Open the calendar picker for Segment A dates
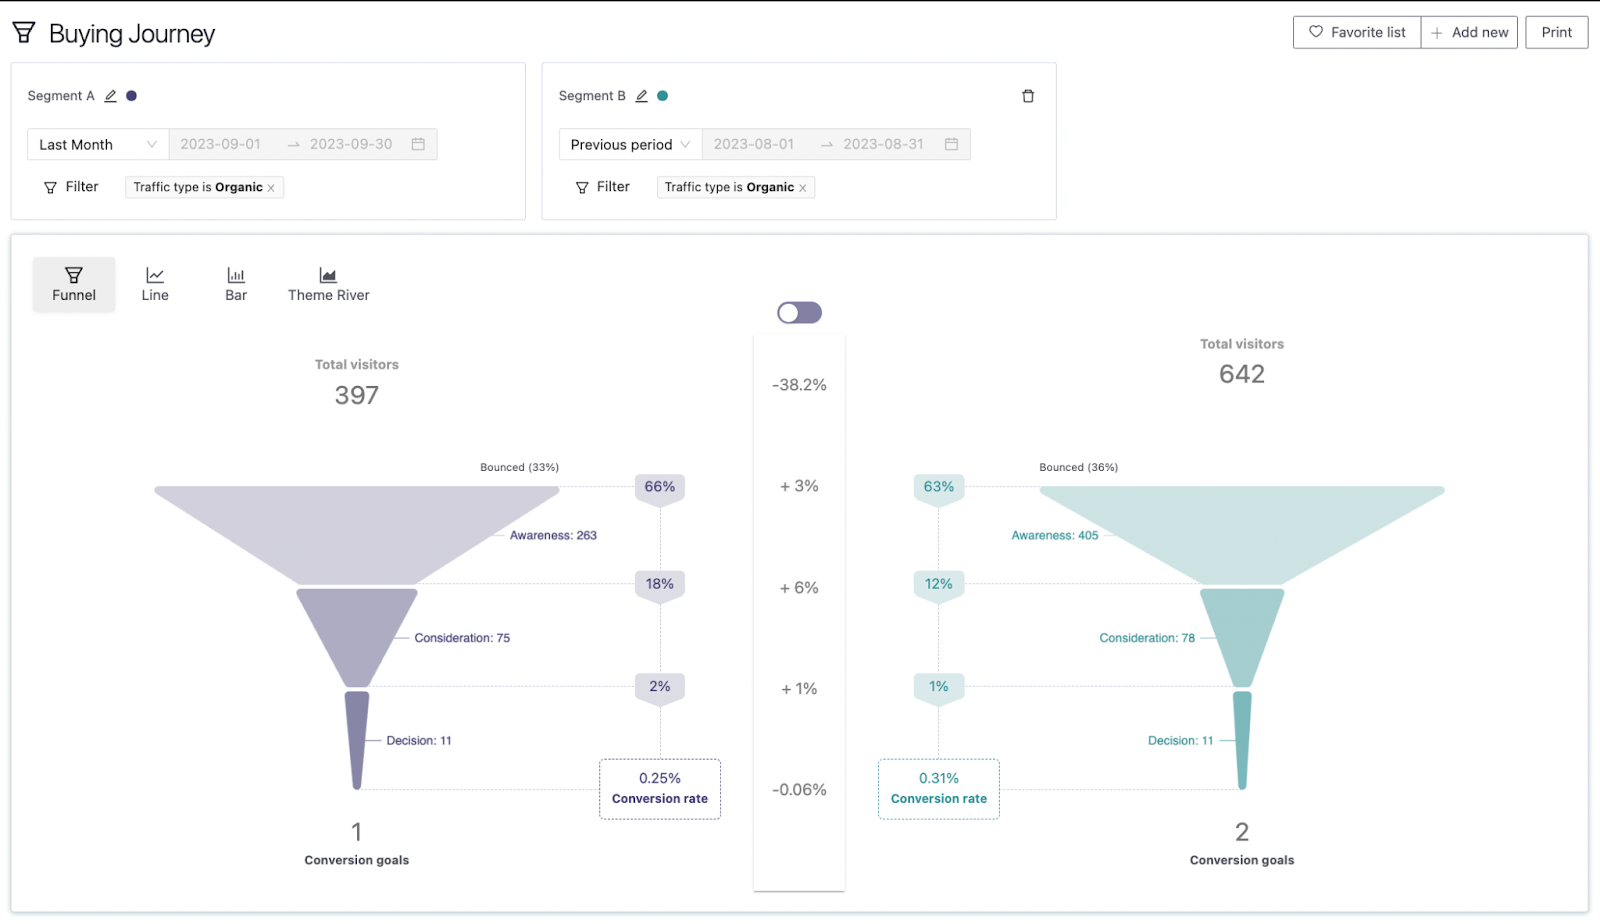The width and height of the screenshot is (1600, 924). [x=418, y=144]
